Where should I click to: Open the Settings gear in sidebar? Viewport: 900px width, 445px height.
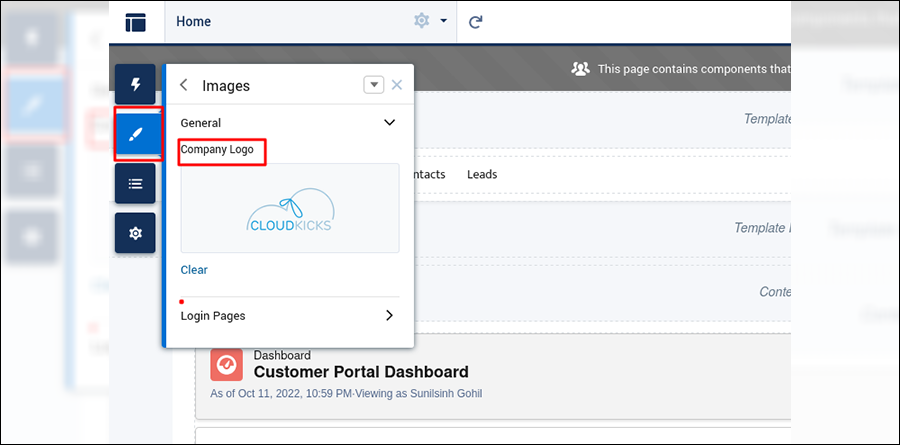pos(135,233)
